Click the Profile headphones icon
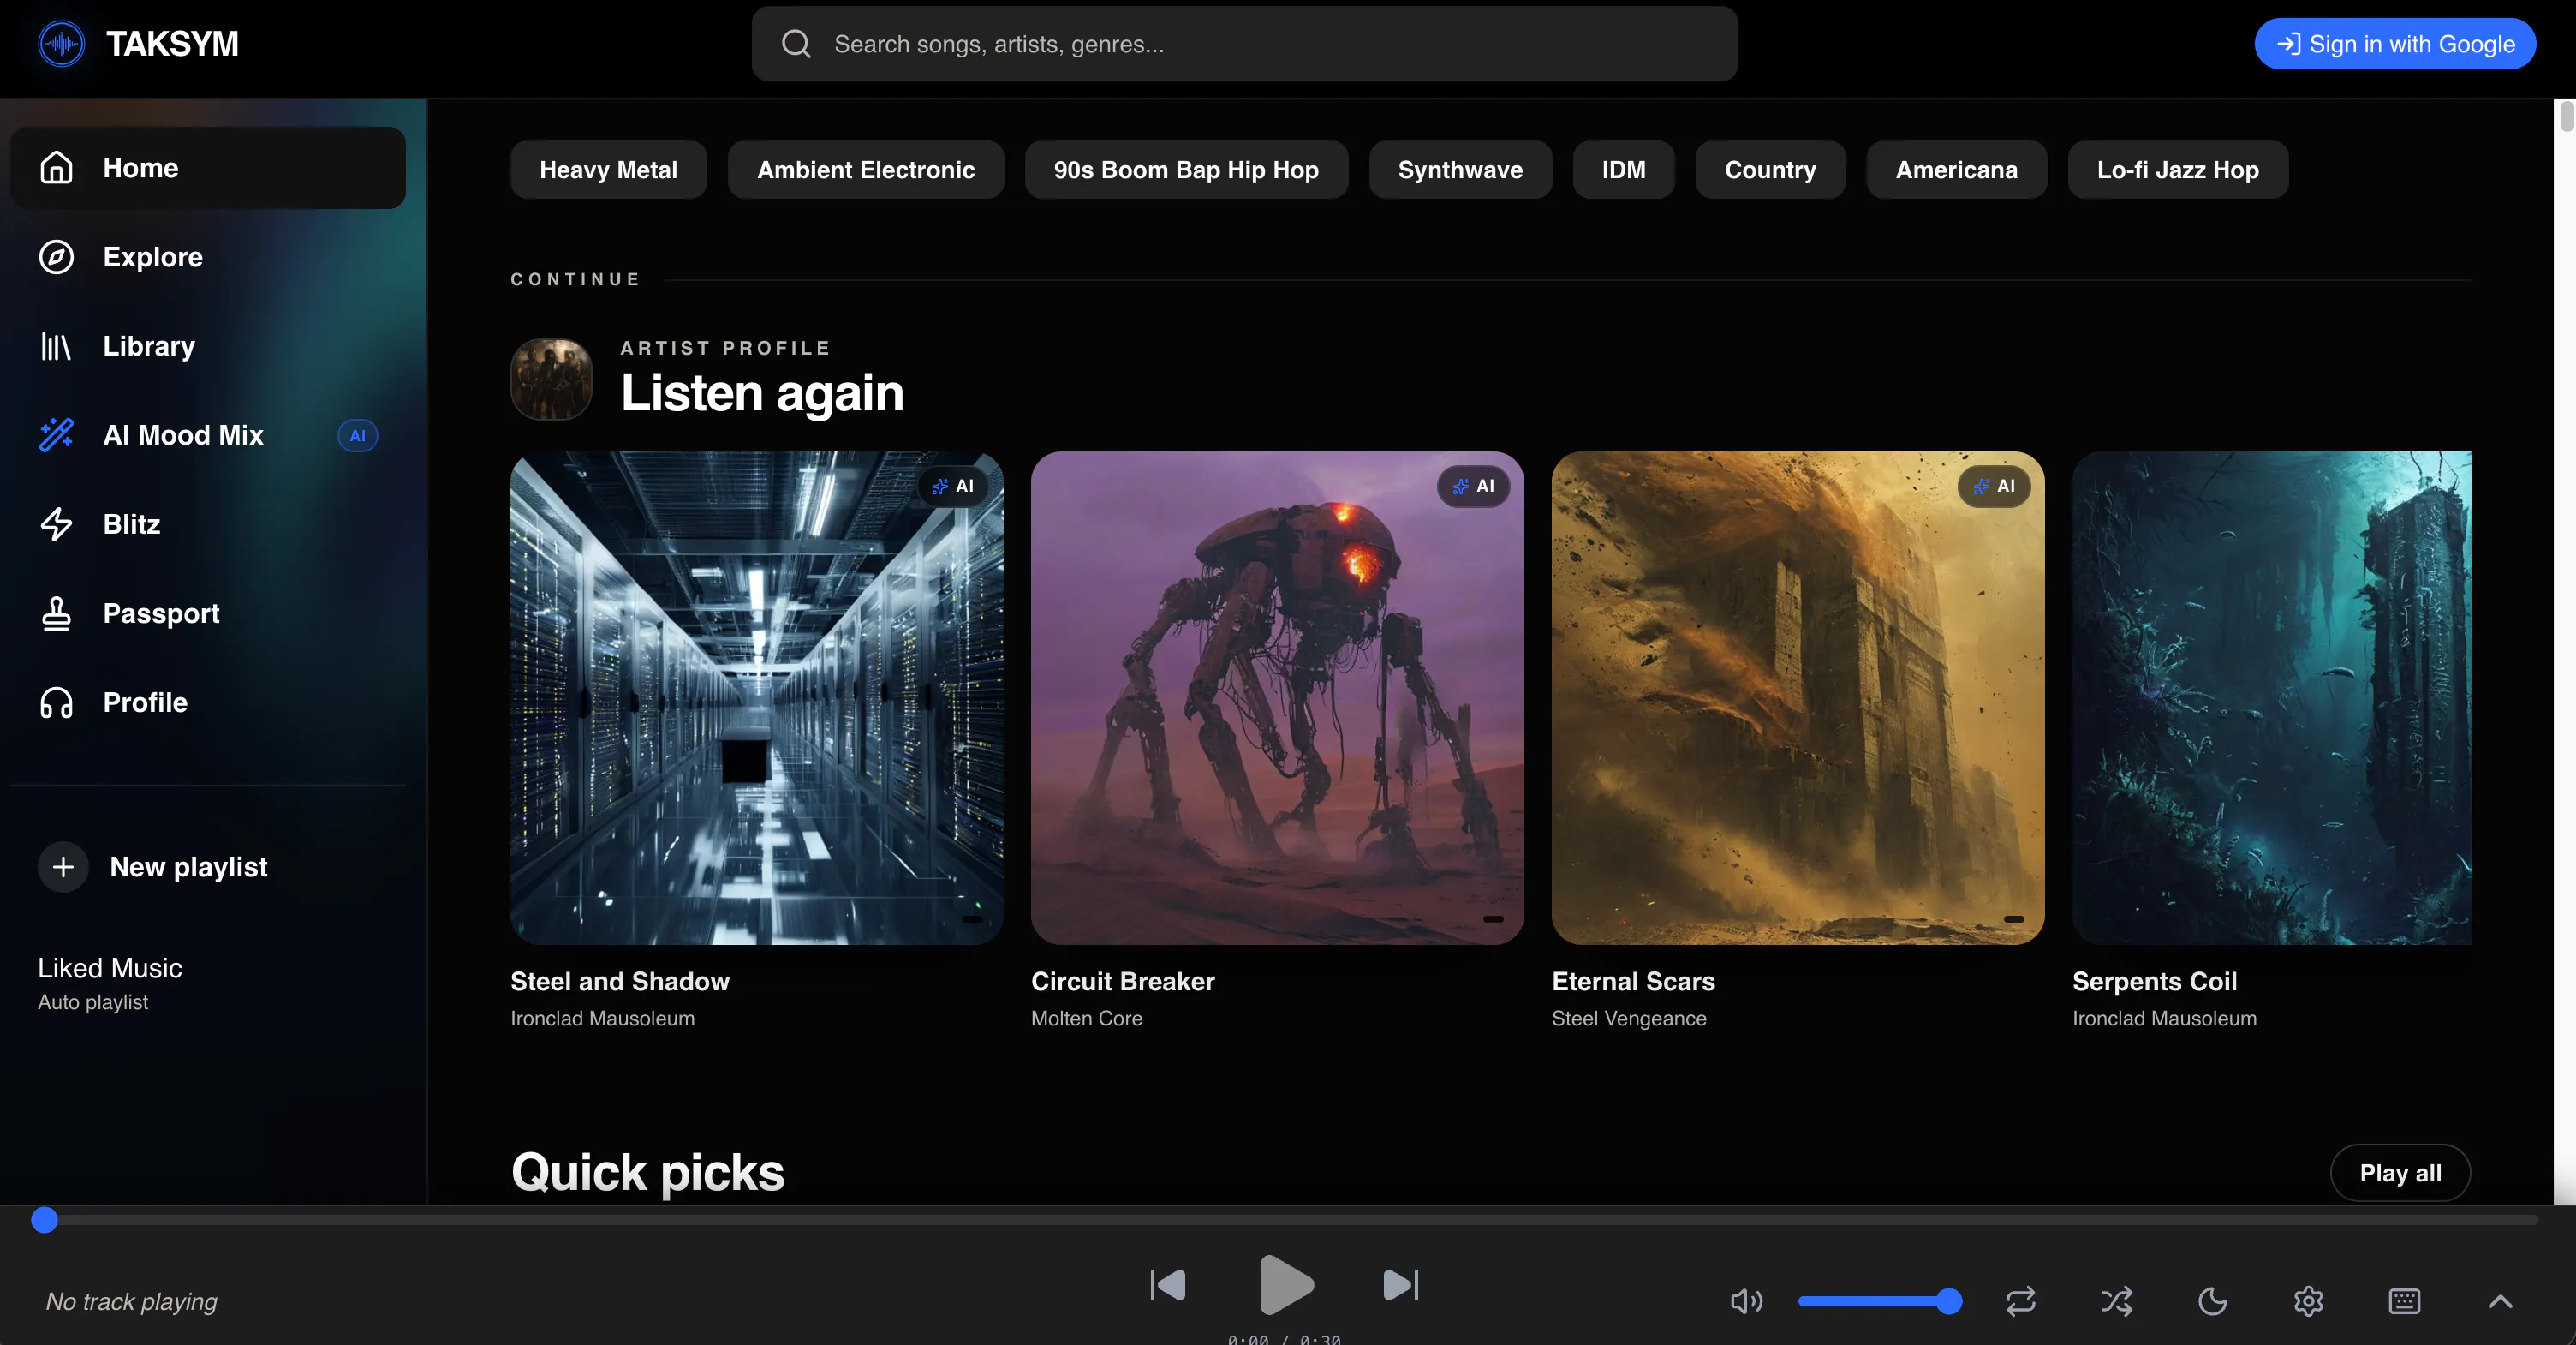 pyautogui.click(x=56, y=702)
